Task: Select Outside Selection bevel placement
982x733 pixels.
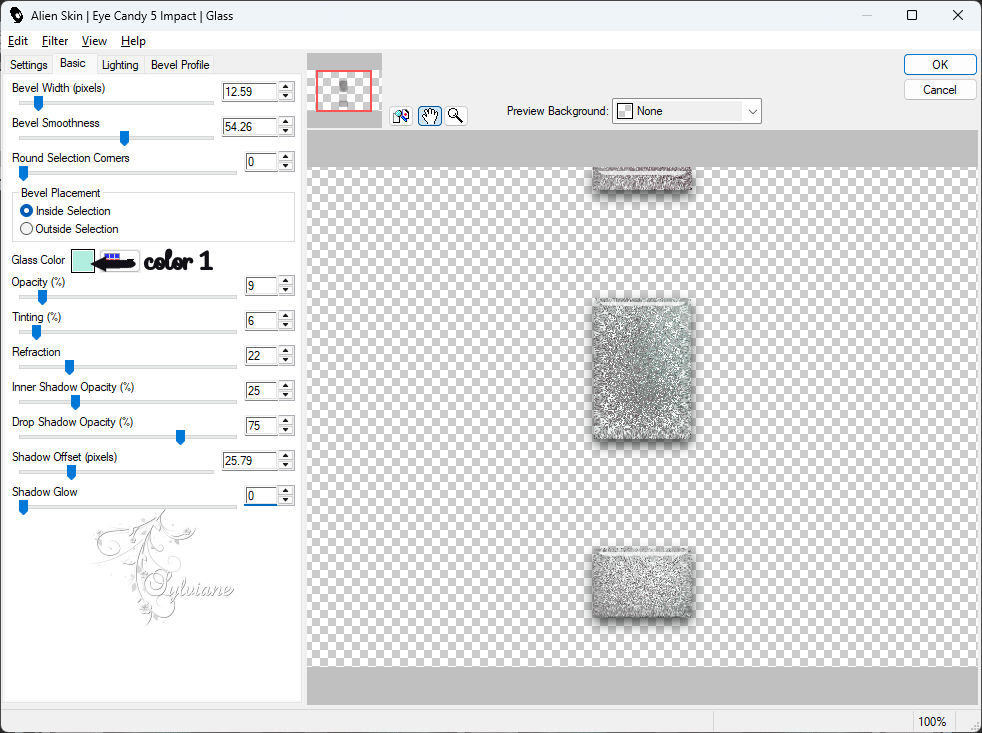Action: (26, 229)
